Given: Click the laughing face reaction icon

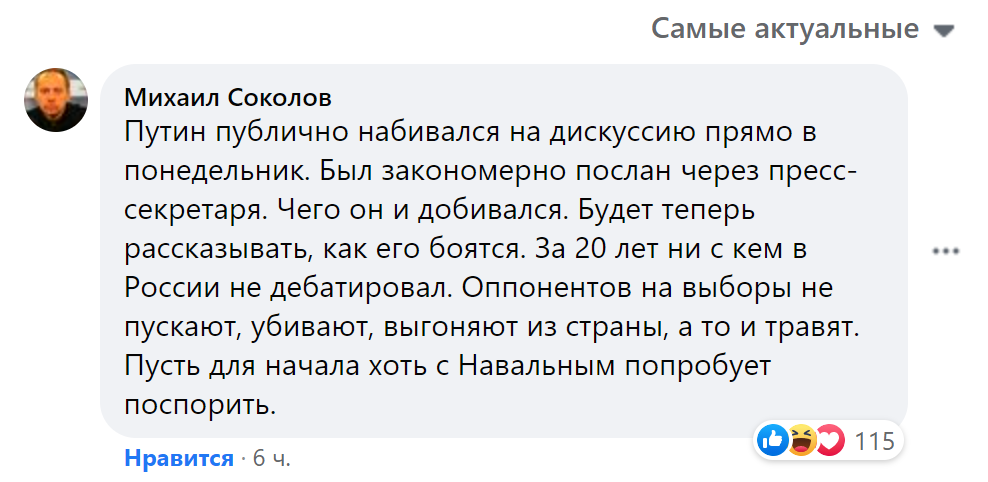Looking at the screenshot, I should click(x=801, y=440).
